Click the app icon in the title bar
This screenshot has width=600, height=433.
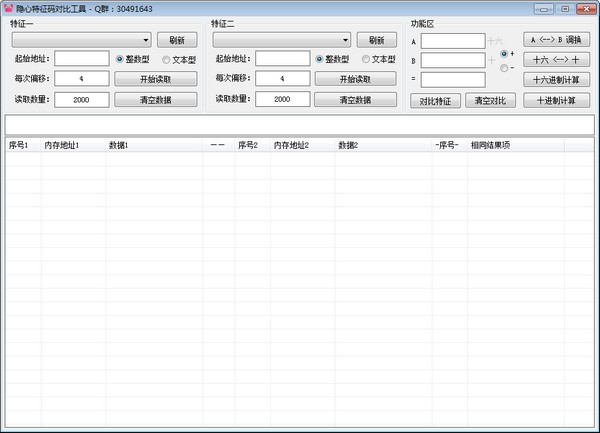coord(9,8)
